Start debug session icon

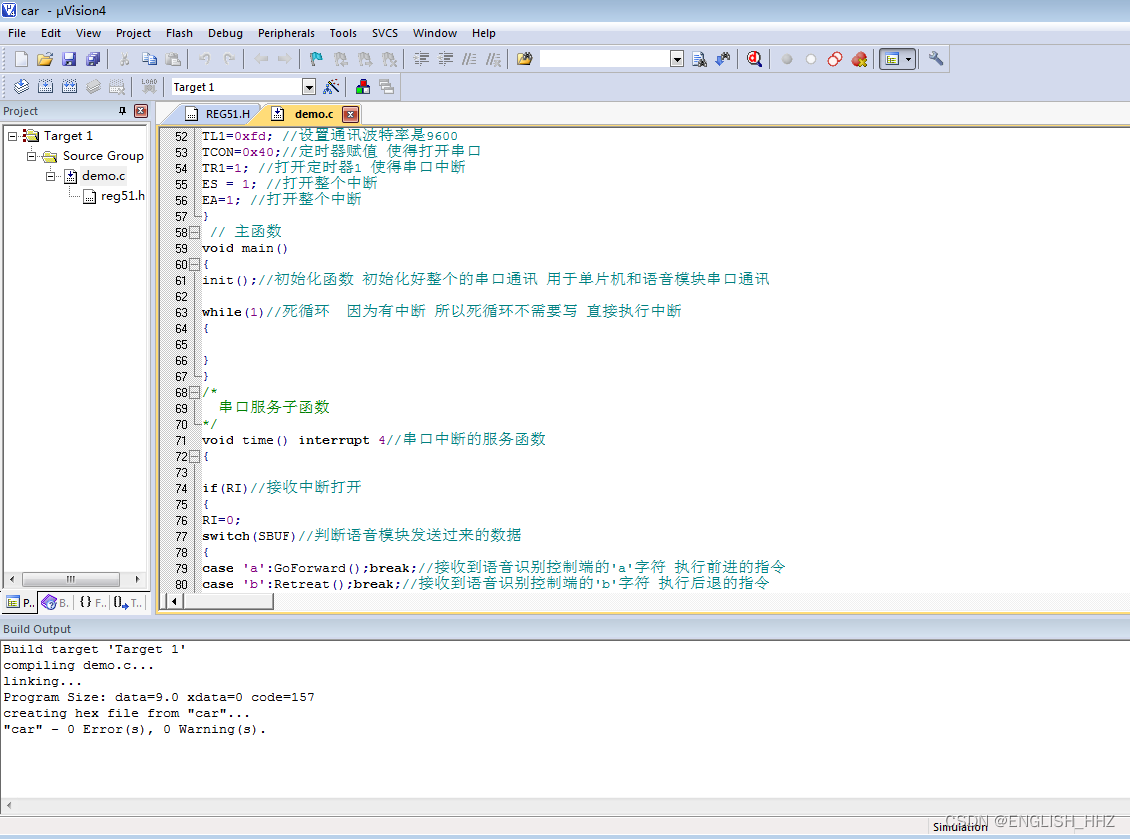click(x=755, y=59)
